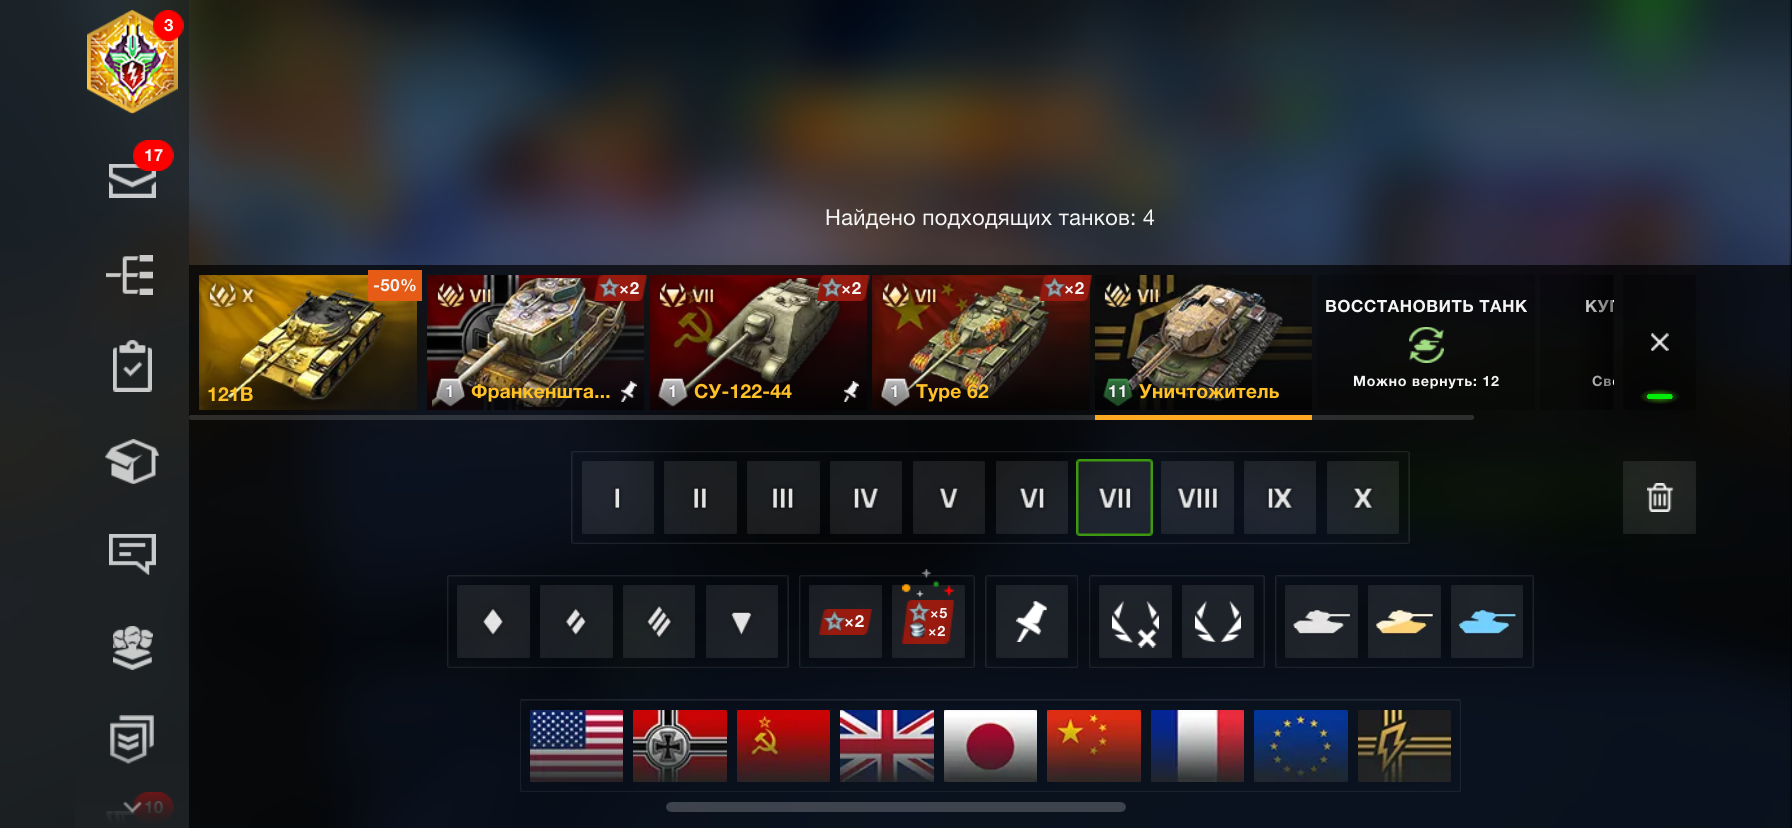Open the chat messages icon
1792x828 pixels.
click(132, 553)
